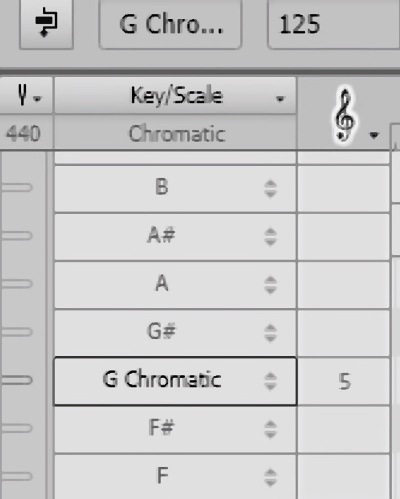Adjust the stepper arrows on G# row
The width and height of the screenshot is (400, 499).
pyautogui.click(x=270, y=333)
